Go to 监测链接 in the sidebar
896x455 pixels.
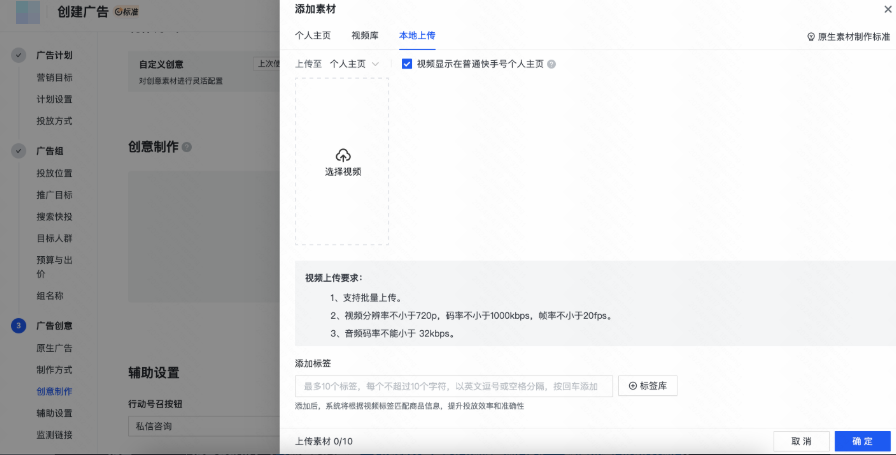[x=54, y=435]
